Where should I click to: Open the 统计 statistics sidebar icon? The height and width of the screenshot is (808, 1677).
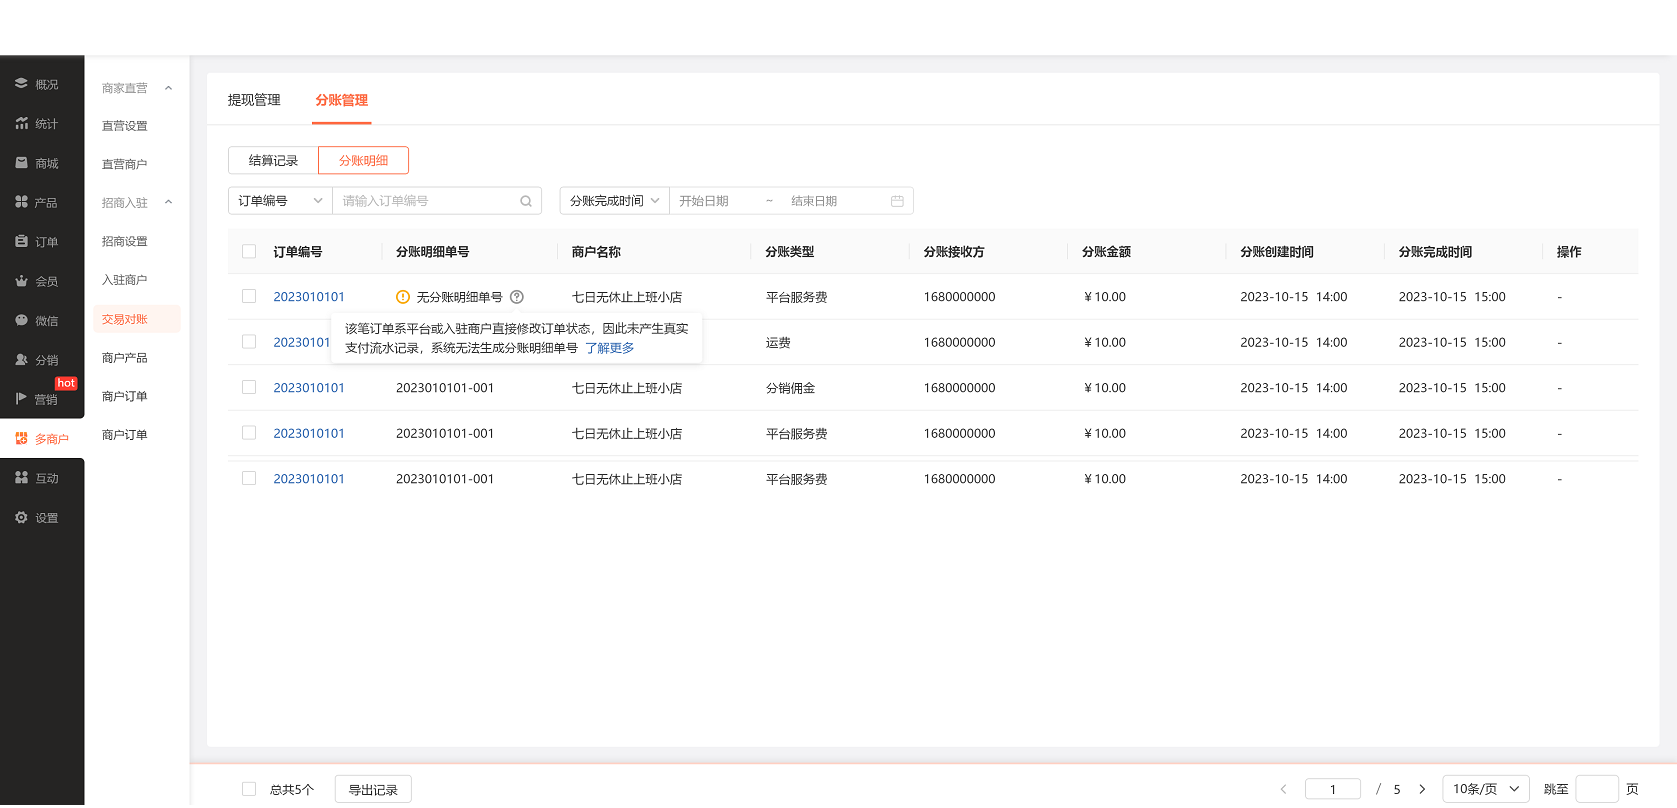21,123
